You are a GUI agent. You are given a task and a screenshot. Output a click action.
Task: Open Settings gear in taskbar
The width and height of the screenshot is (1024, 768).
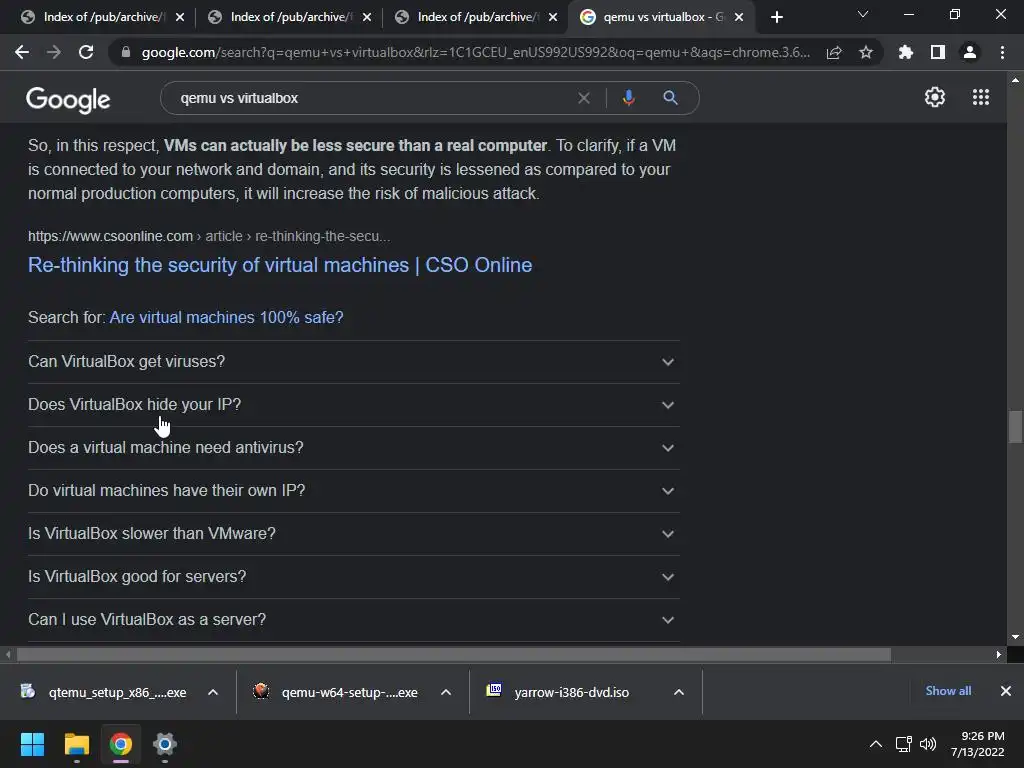[165, 744]
